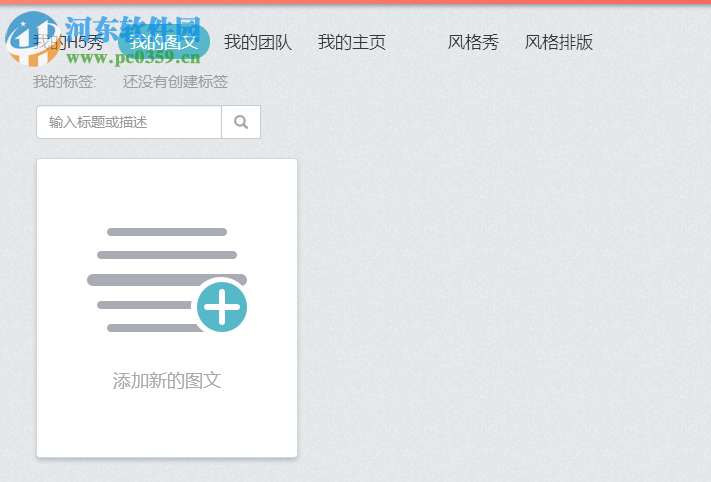711x482 pixels.
Task: Open the 风格秀 tab
Action: click(473, 42)
